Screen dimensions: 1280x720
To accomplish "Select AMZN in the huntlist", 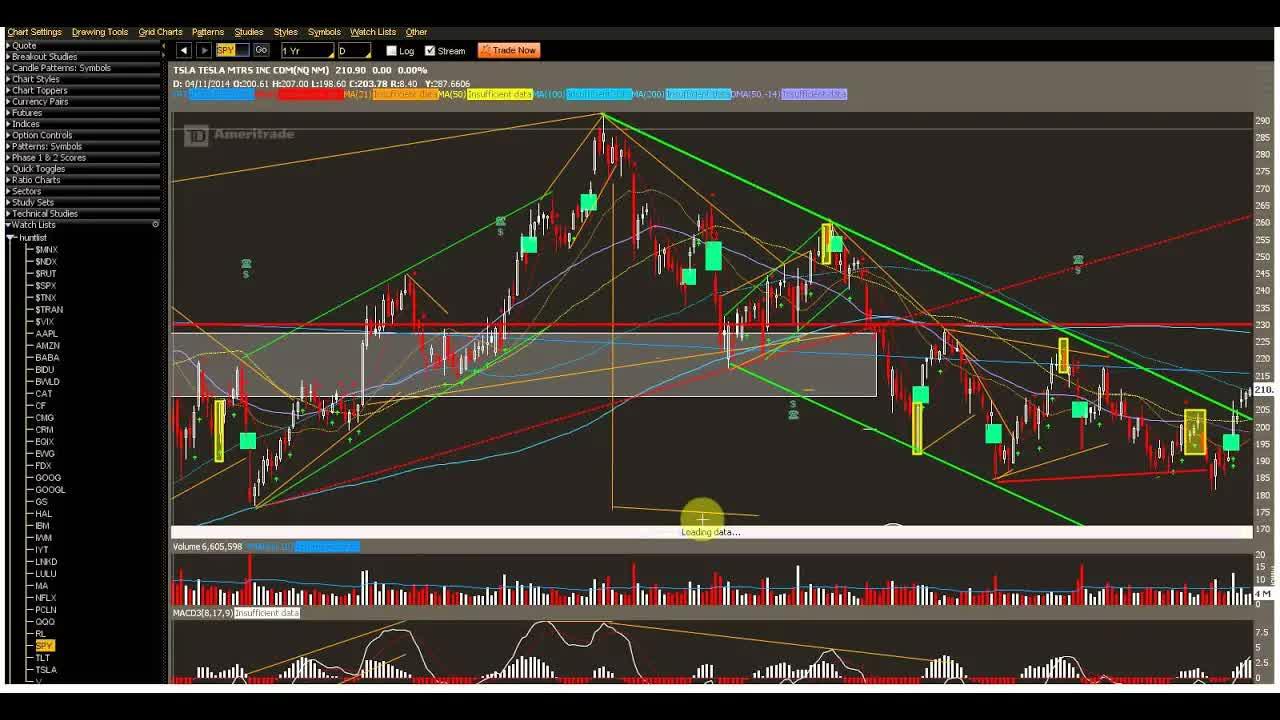I will pyautogui.click(x=47, y=346).
